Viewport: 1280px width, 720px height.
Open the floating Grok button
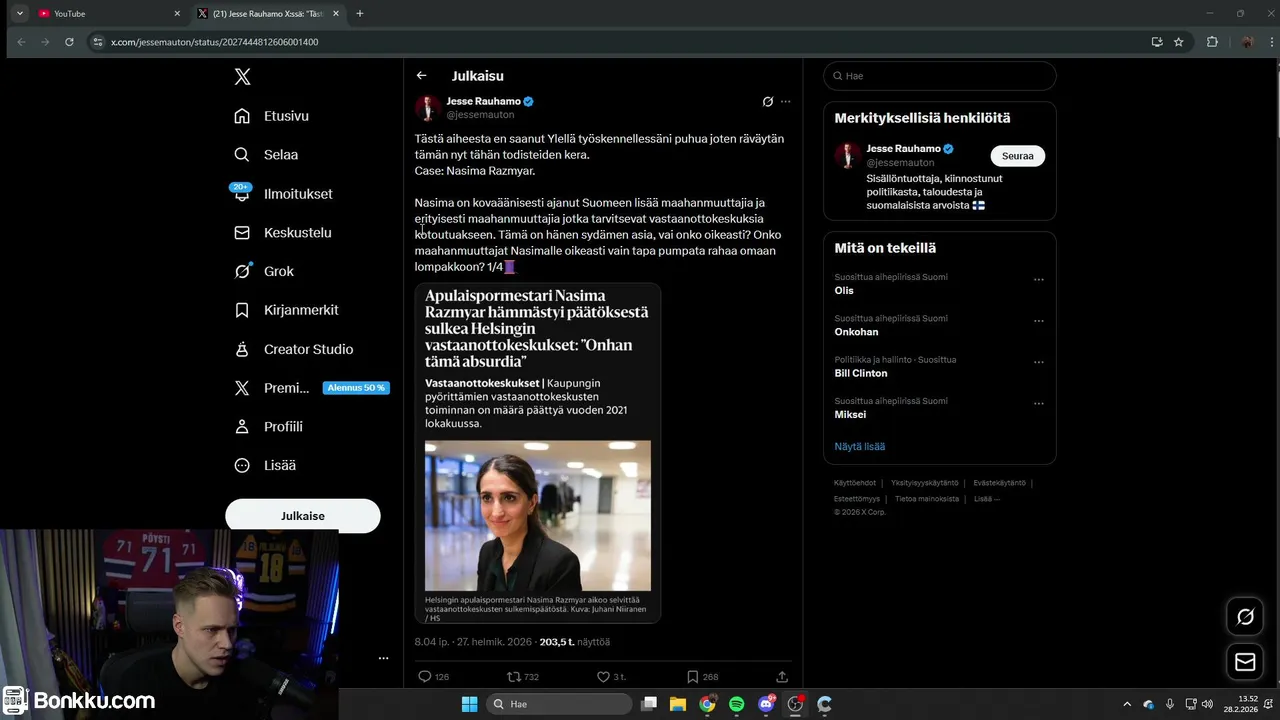click(x=1245, y=617)
